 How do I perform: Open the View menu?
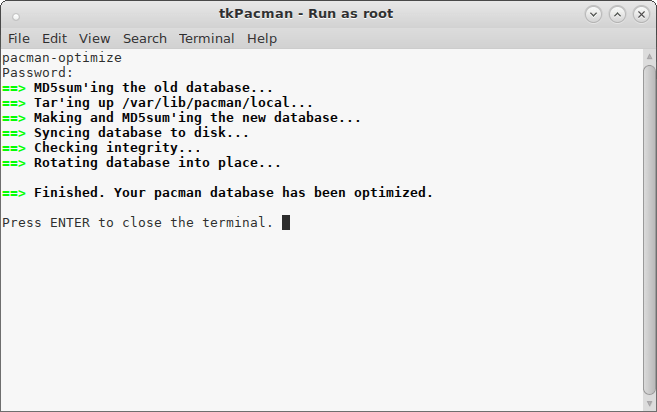pyautogui.click(x=95, y=39)
